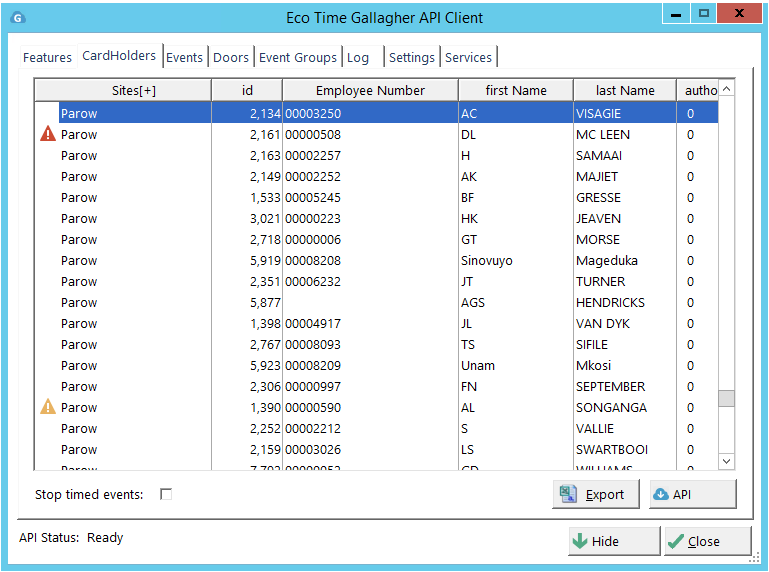Click employee number 00003250 cell

370,113
